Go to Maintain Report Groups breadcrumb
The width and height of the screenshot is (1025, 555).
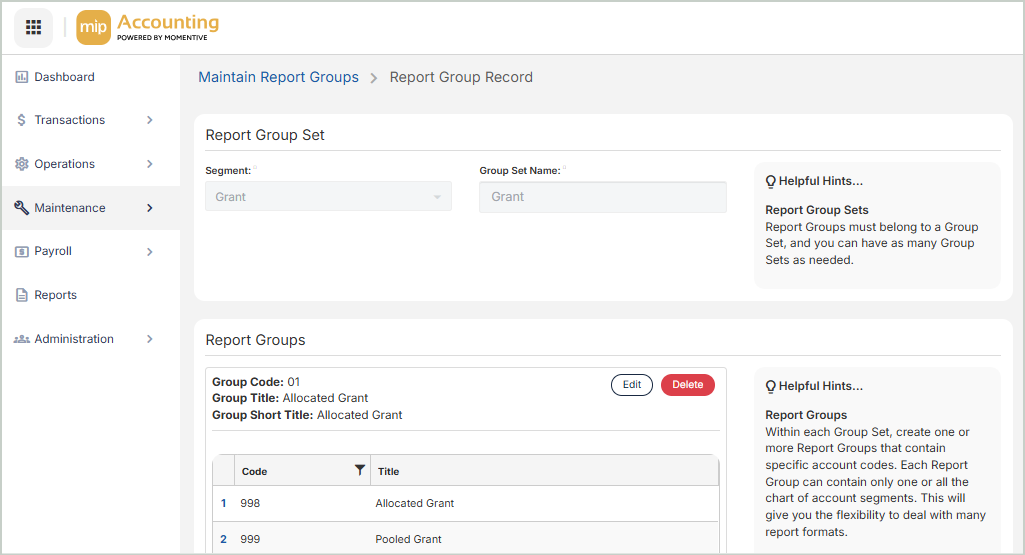tap(278, 77)
